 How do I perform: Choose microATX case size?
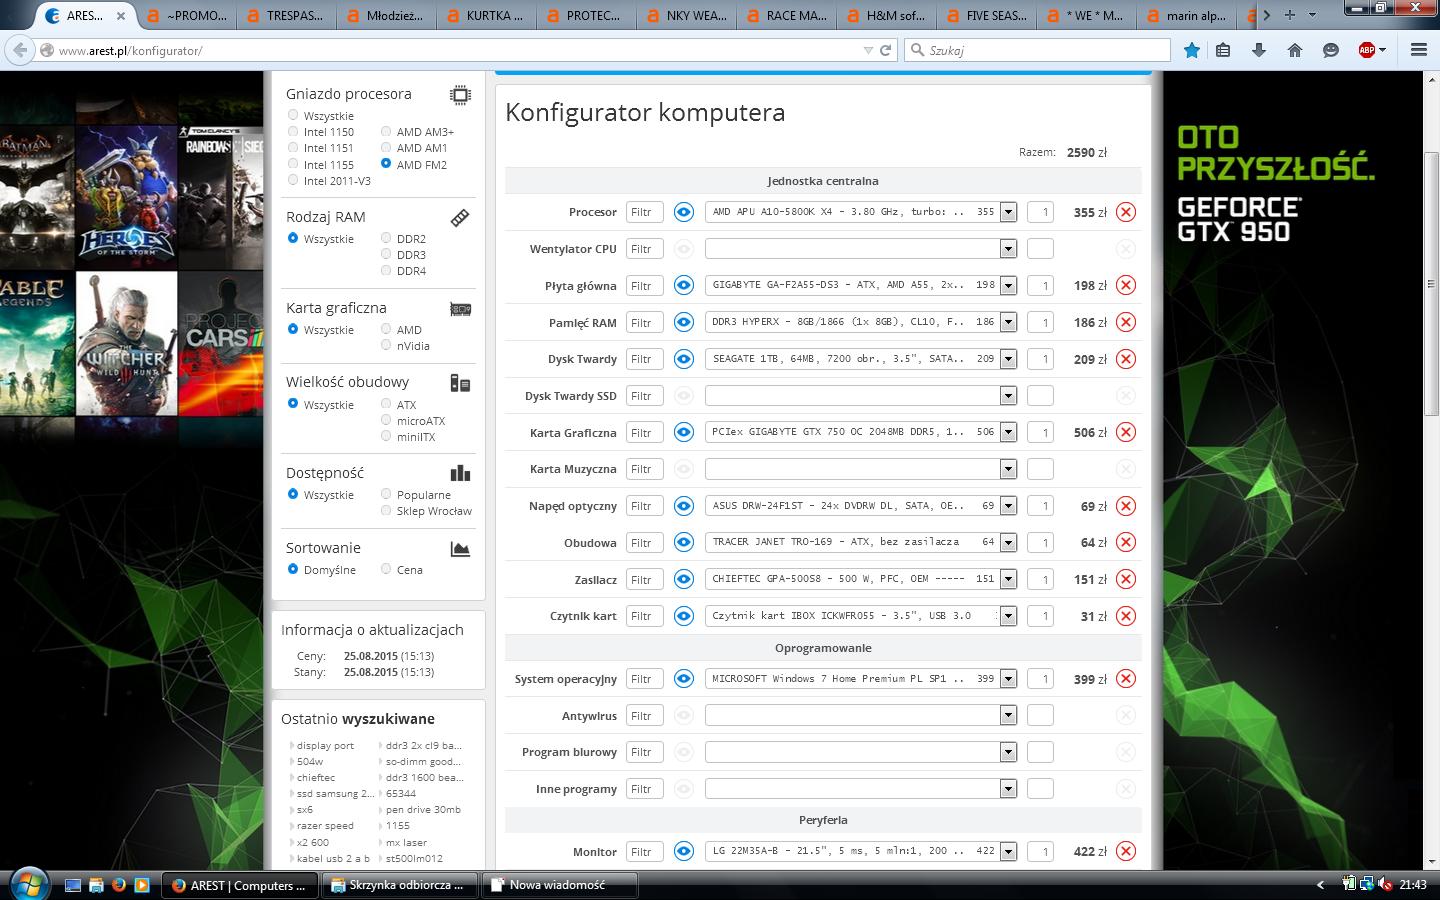click(x=386, y=420)
